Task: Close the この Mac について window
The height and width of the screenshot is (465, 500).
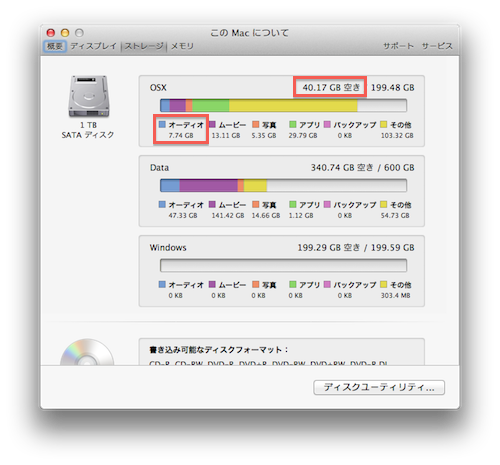Action: tap(51, 33)
